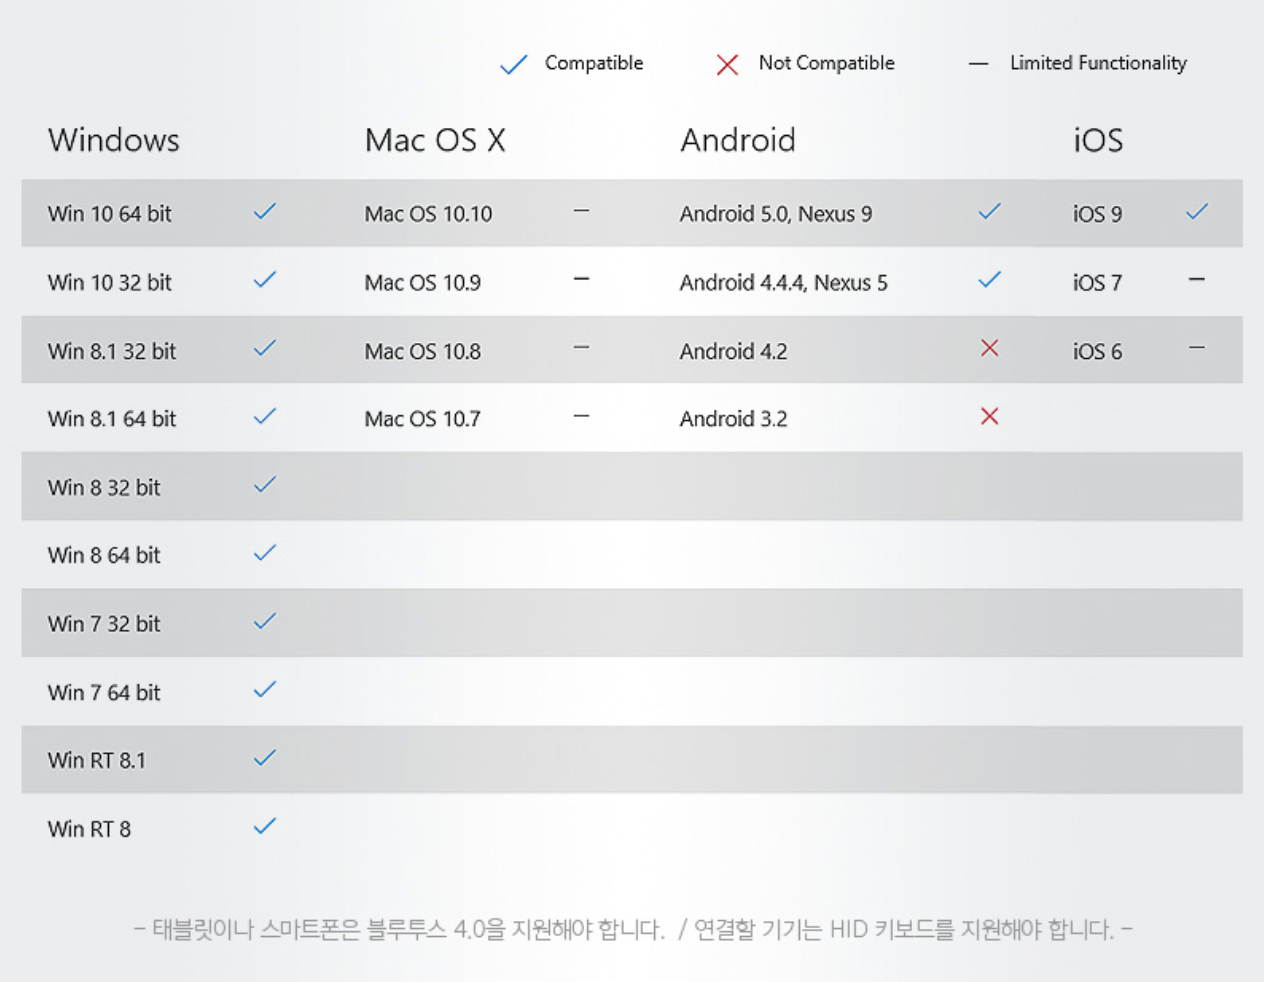
Task: Click the Mac OS 10.7 entry
Action: point(422,419)
